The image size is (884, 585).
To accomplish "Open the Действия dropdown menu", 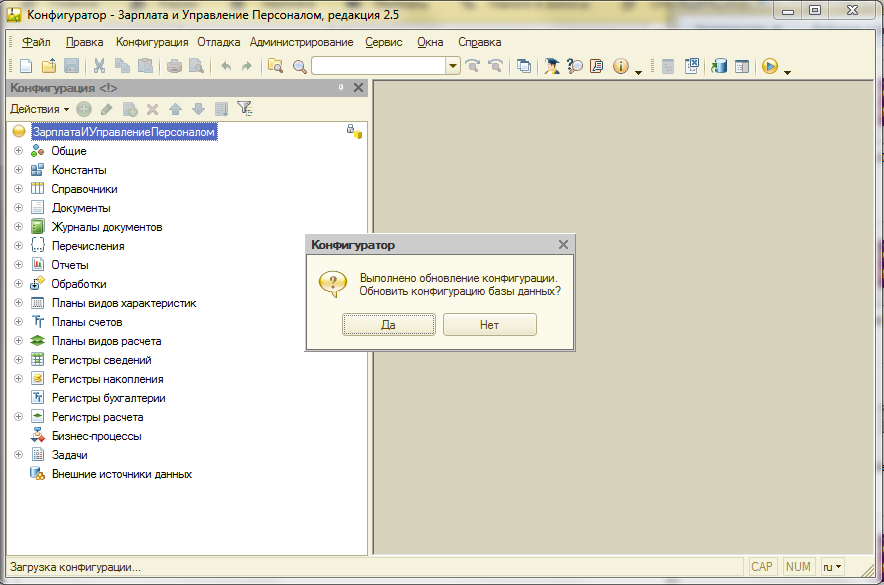I will (39, 109).
